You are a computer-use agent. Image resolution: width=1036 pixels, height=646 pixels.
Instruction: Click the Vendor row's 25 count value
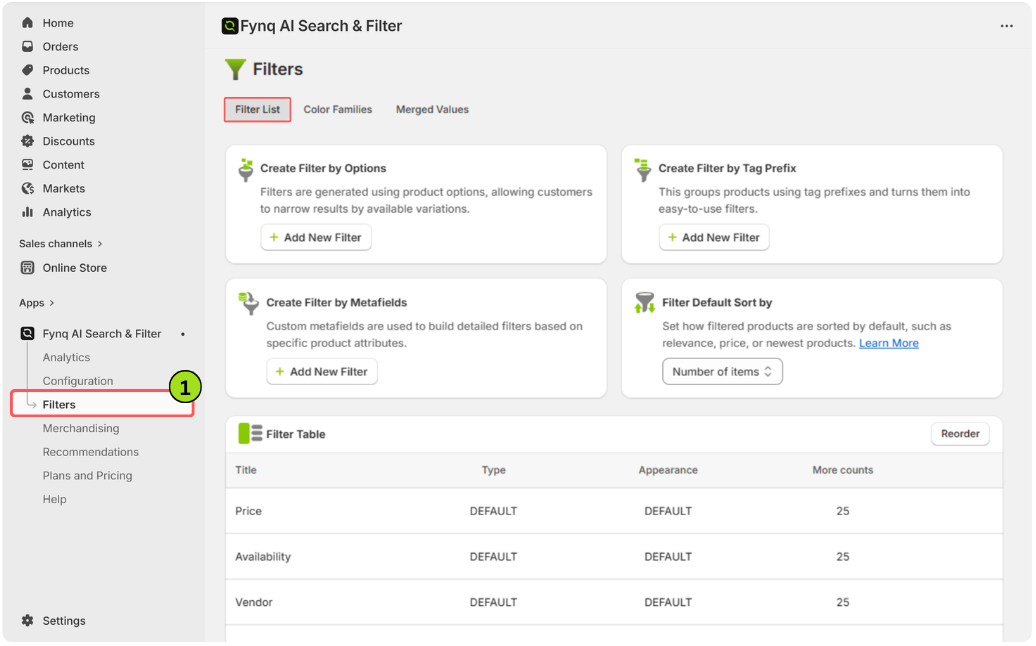[844, 603]
